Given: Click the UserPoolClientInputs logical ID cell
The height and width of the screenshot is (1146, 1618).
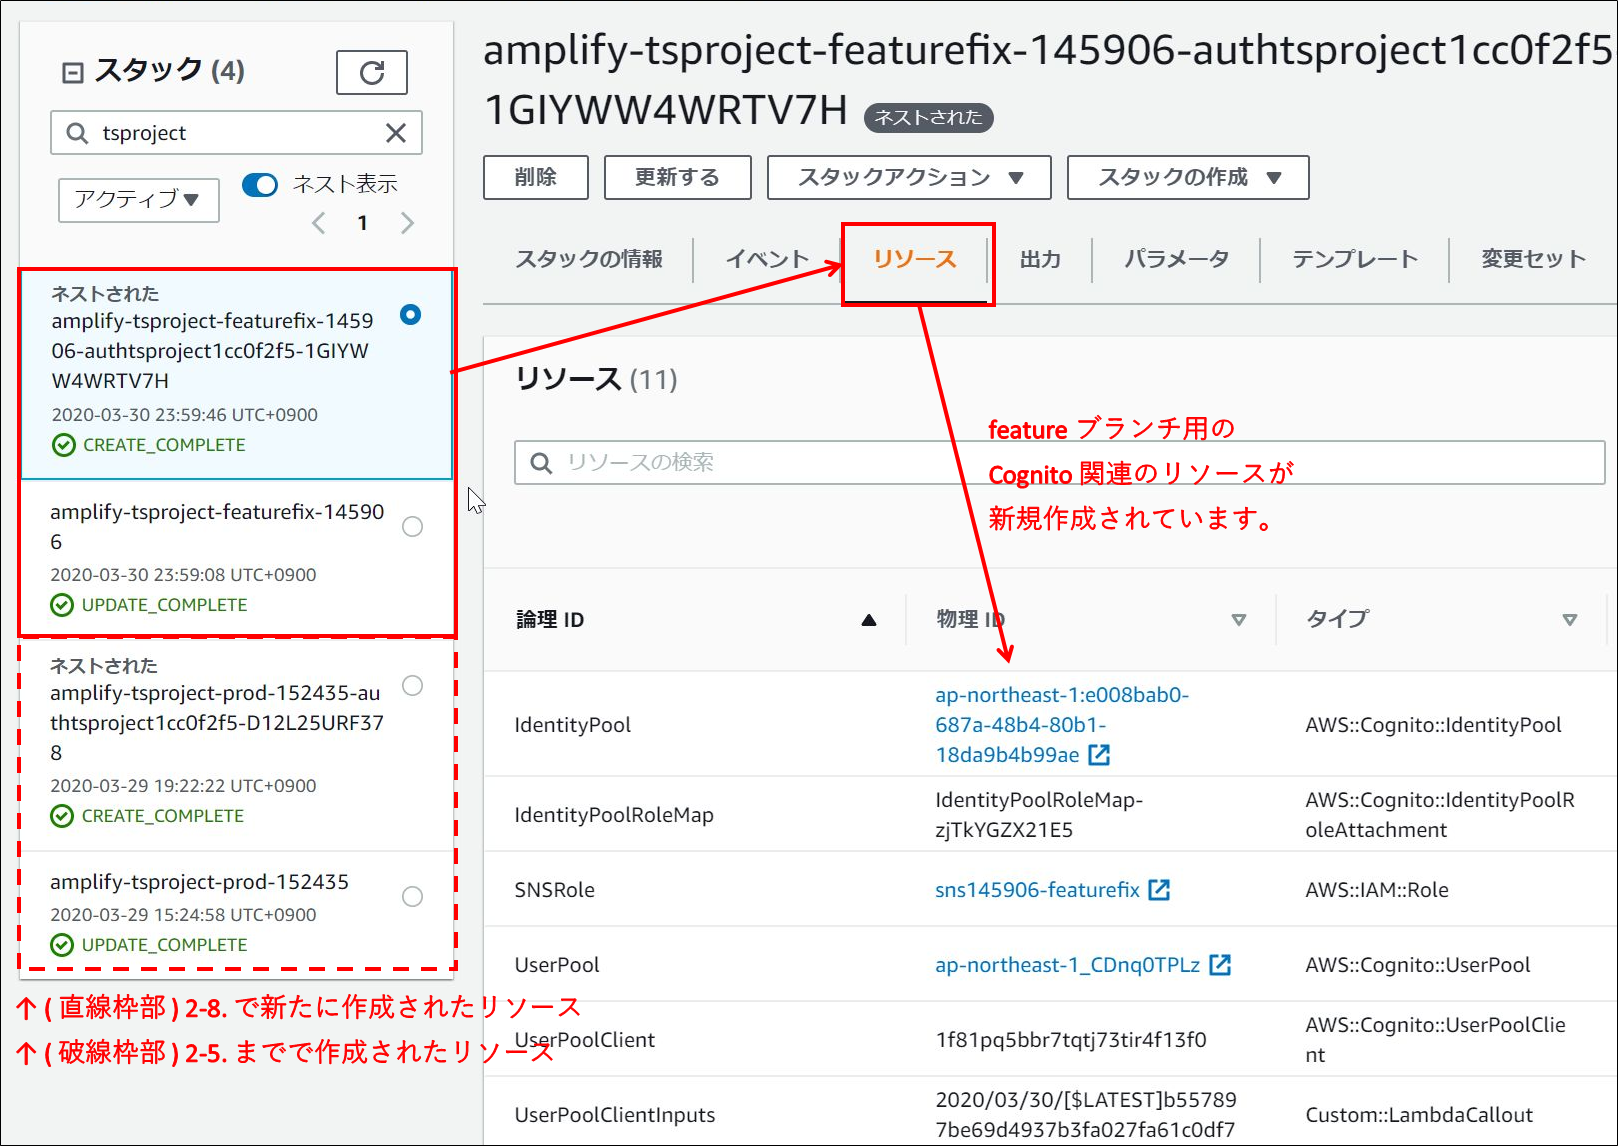Looking at the screenshot, I should click(615, 1115).
